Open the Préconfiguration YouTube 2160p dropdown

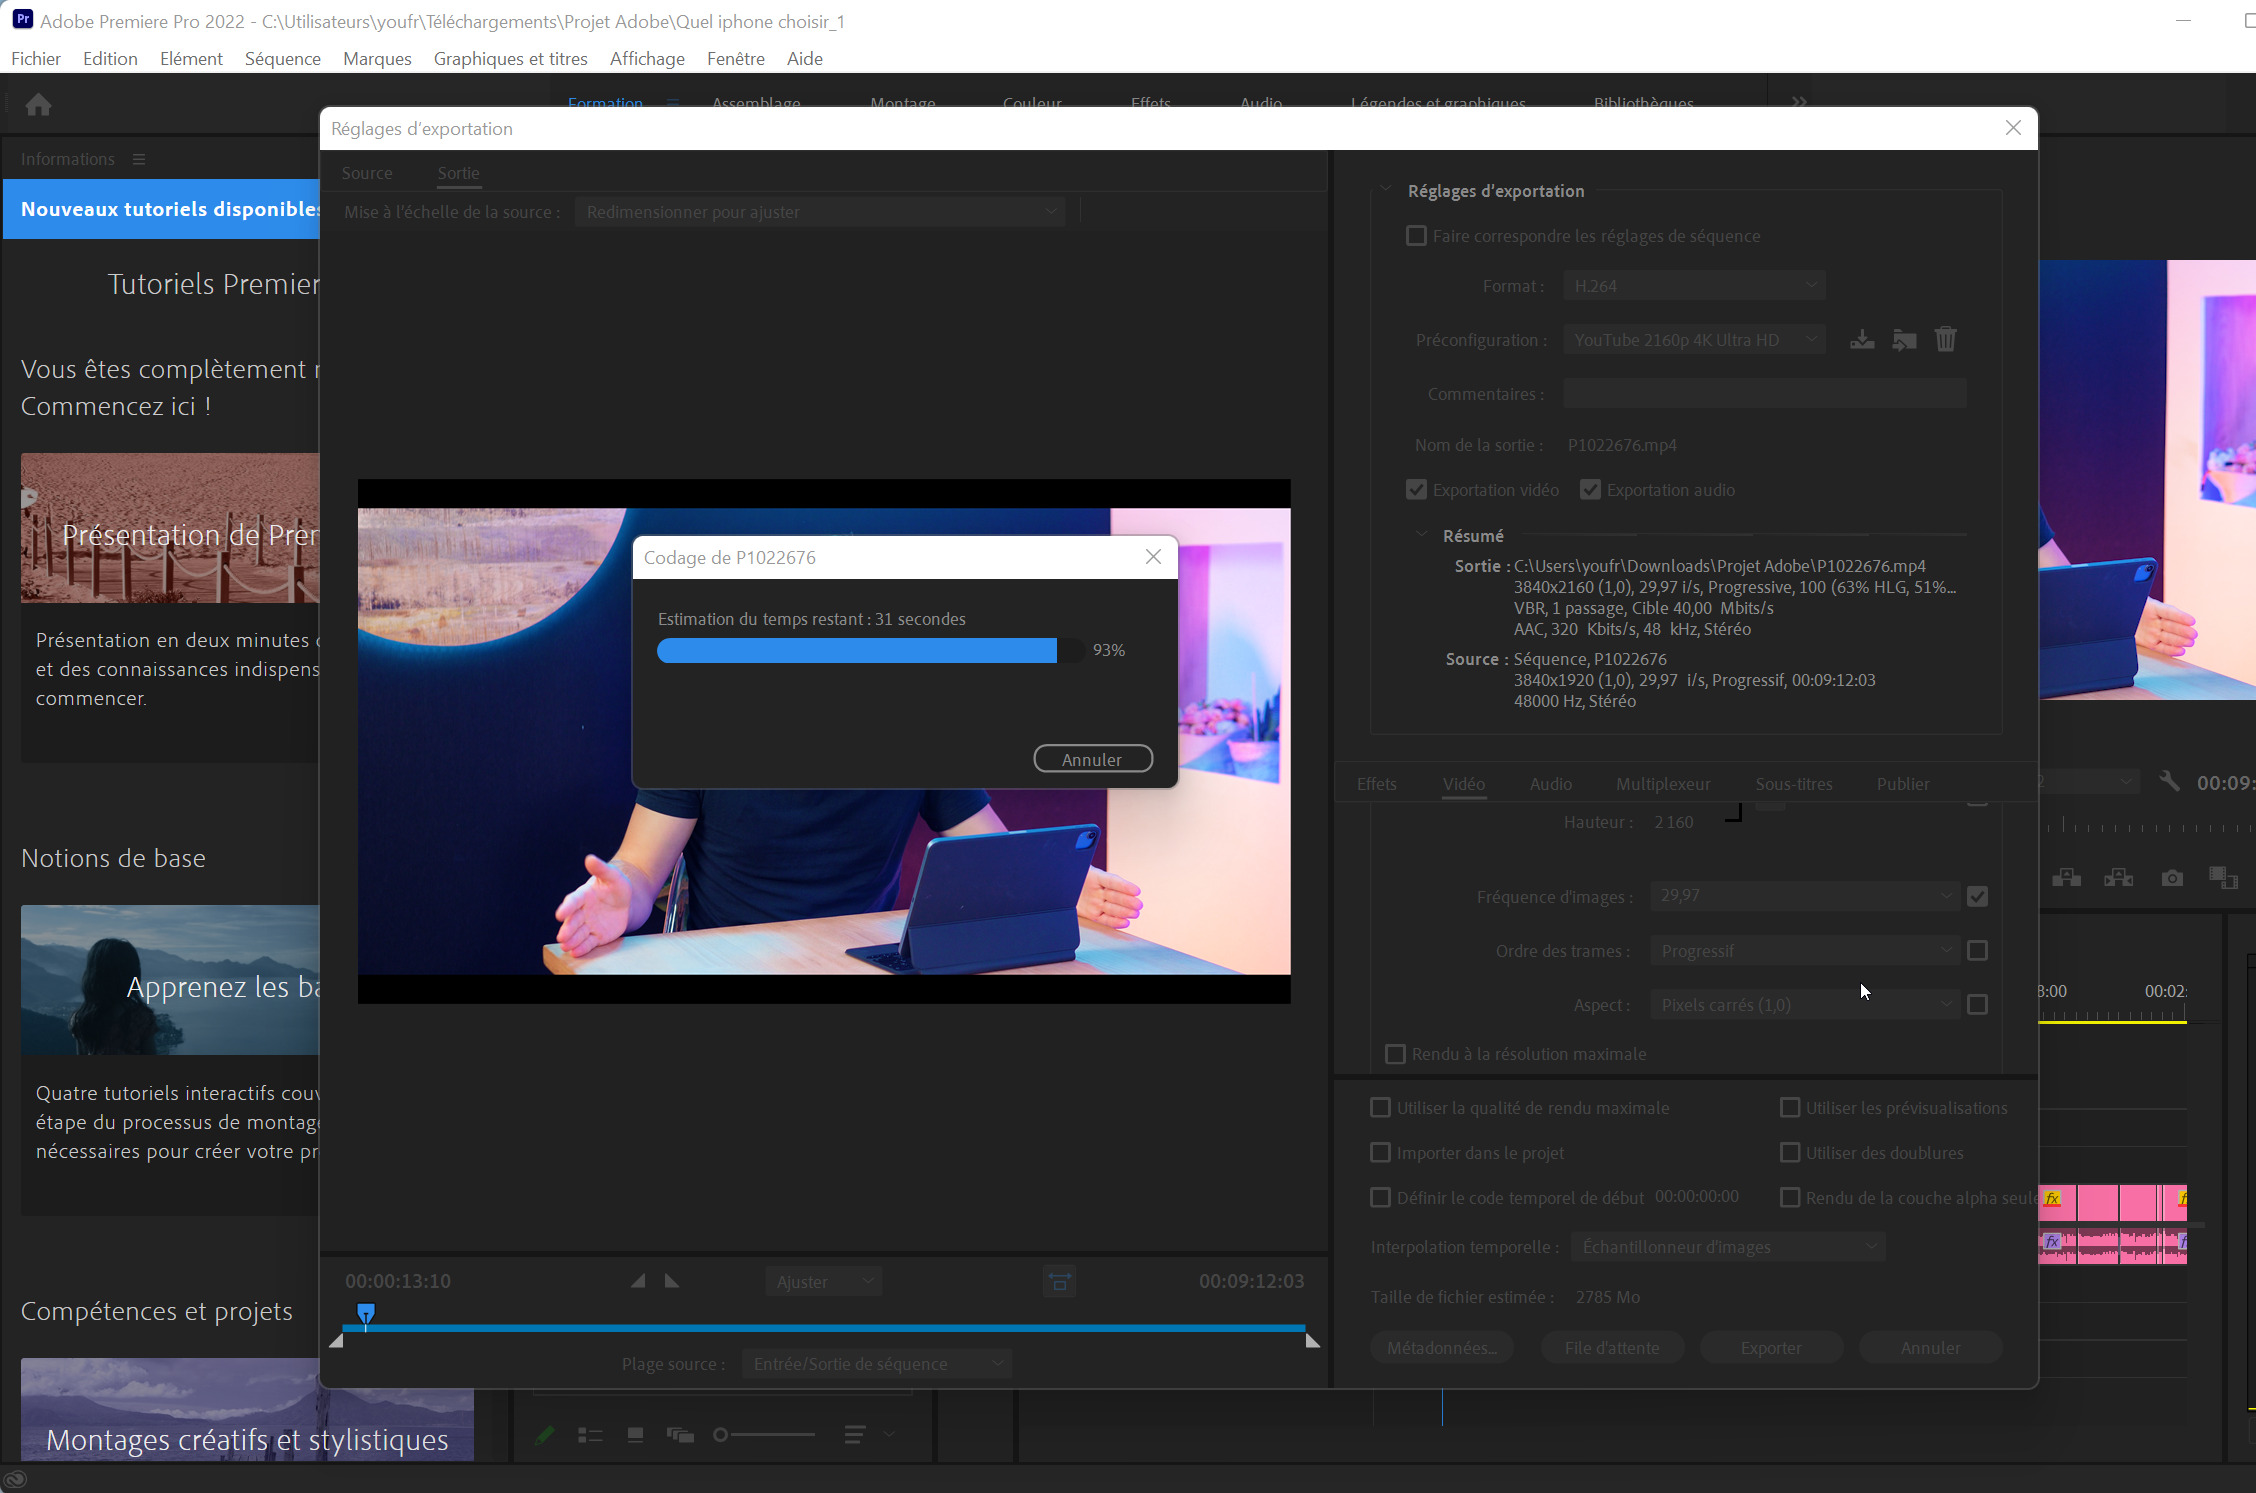point(1694,340)
